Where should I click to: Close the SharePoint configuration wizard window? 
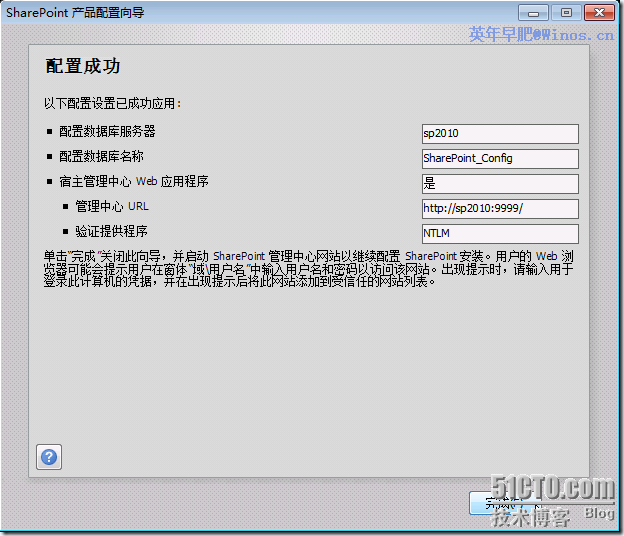[x=599, y=13]
